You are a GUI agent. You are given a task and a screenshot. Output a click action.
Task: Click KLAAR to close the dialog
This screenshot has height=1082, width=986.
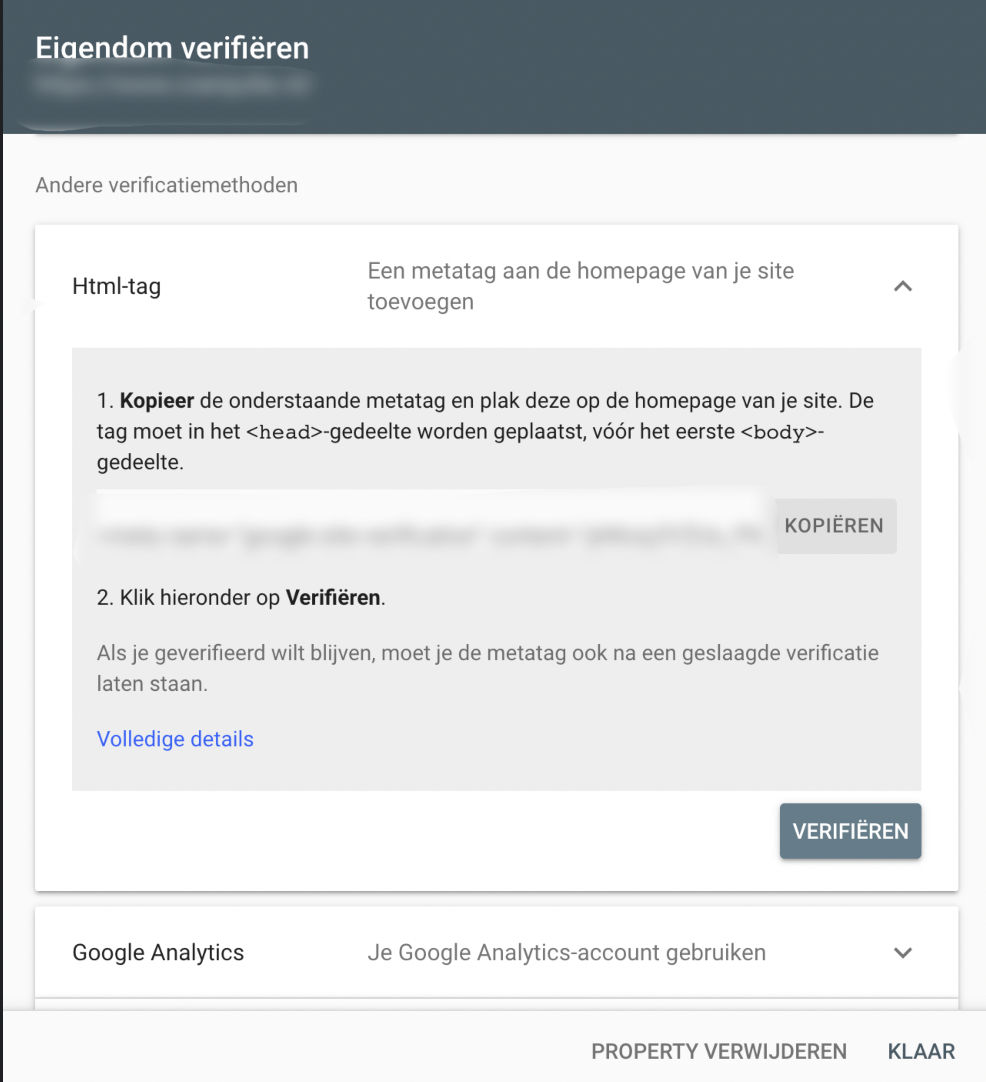point(921,1051)
